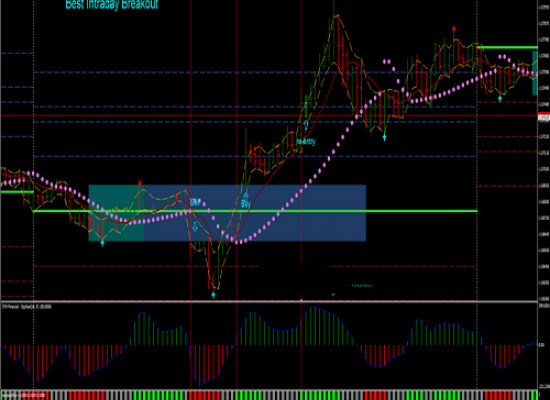
Task: Click the cyan up arrow below the mid-chart pullback low
Action: [x=384, y=138]
